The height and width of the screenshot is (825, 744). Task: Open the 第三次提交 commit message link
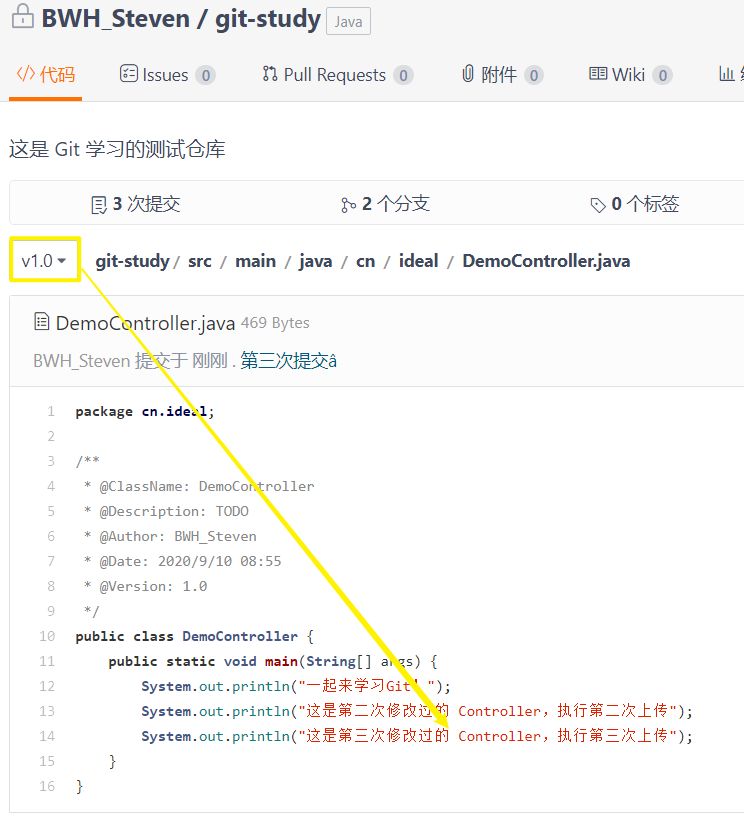(288, 361)
